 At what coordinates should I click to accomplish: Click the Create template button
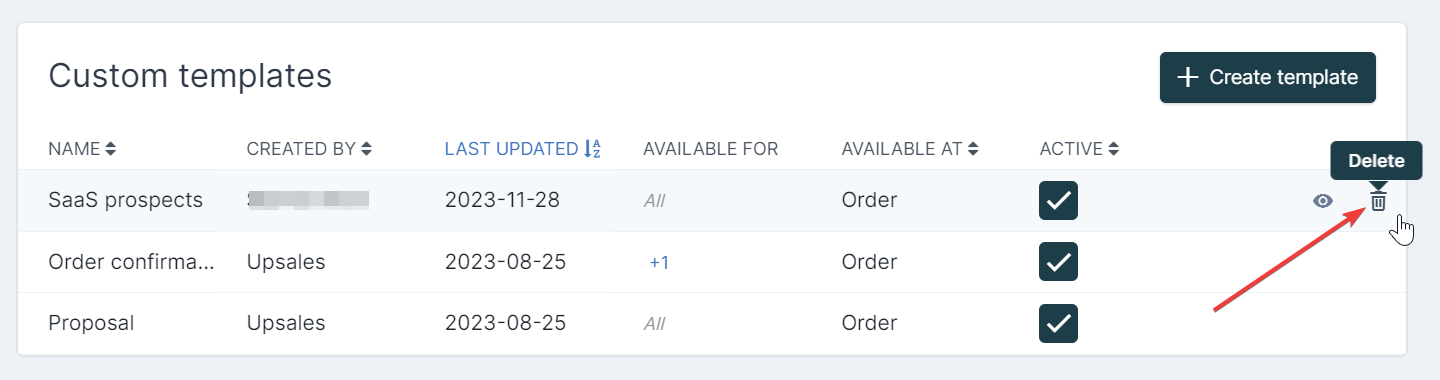tap(1268, 78)
